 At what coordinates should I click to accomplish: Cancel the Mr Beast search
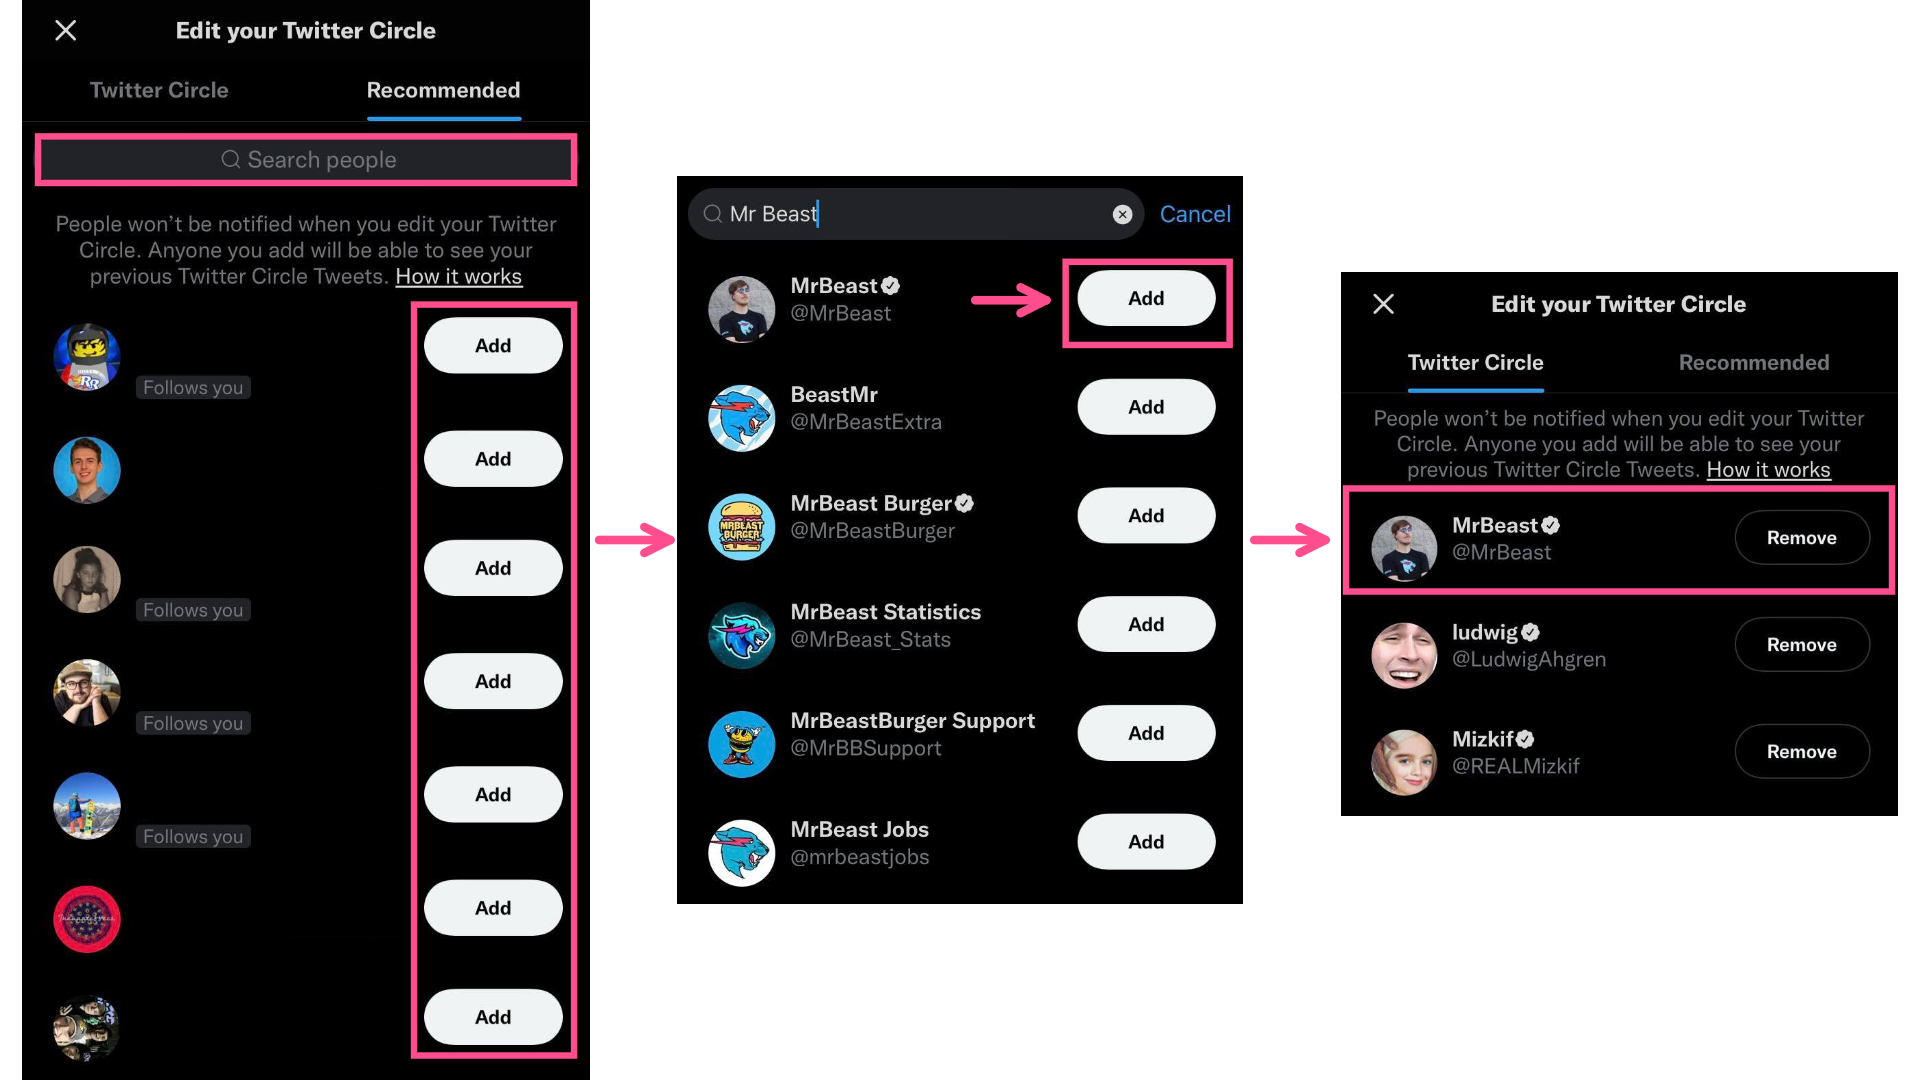click(x=1193, y=214)
